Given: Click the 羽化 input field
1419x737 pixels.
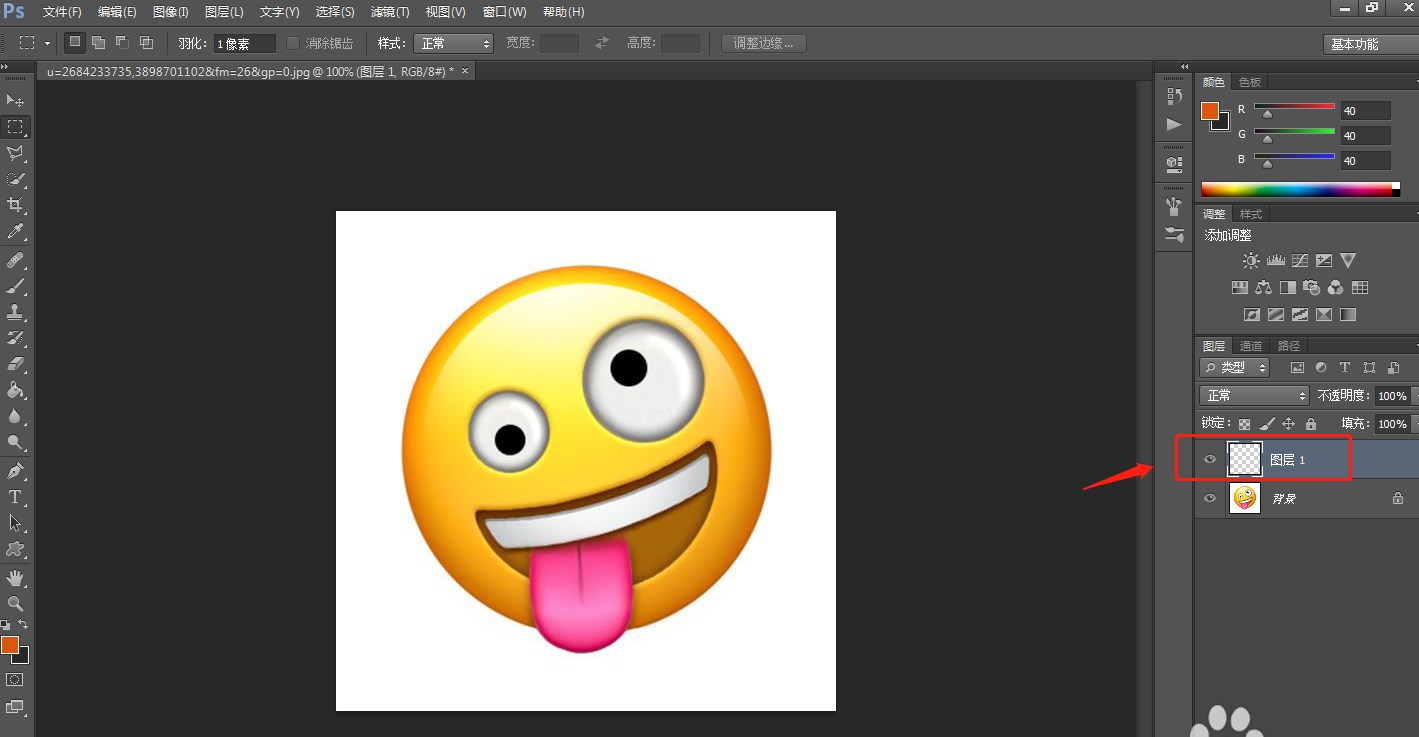Looking at the screenshot, I should point(243,44).
